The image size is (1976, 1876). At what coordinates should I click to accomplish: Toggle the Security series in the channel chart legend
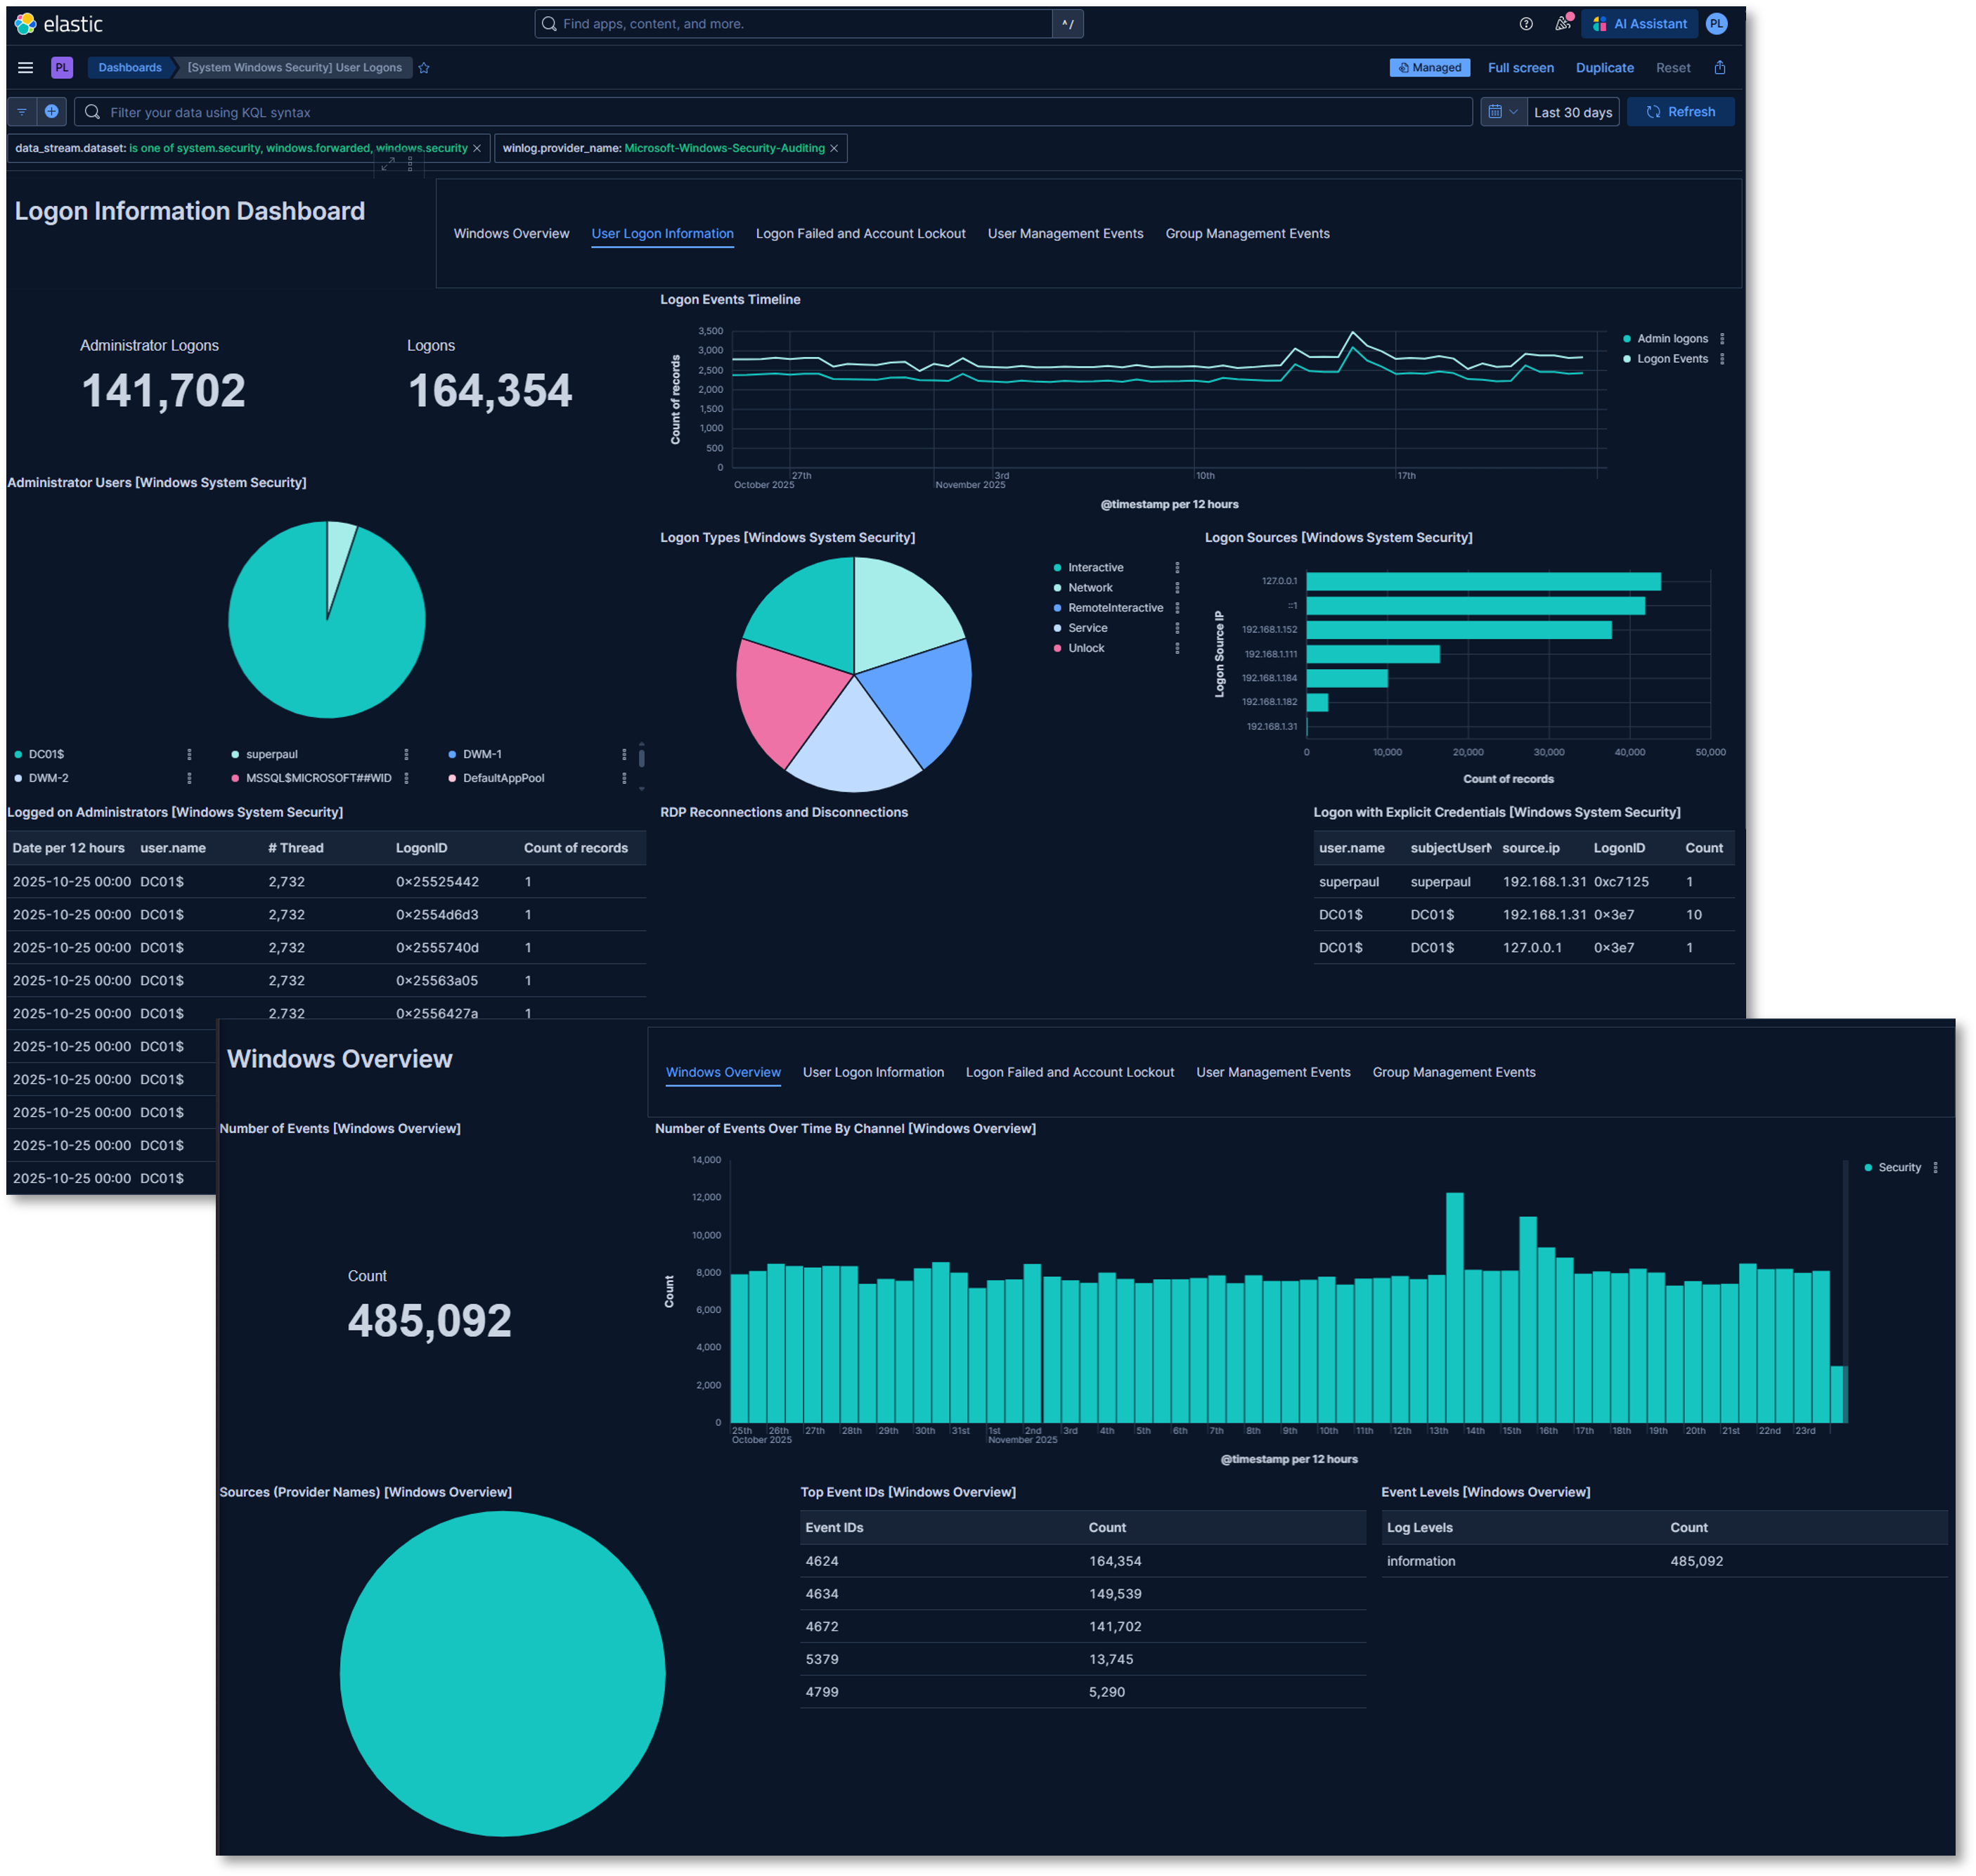tap(1897, 1167)
